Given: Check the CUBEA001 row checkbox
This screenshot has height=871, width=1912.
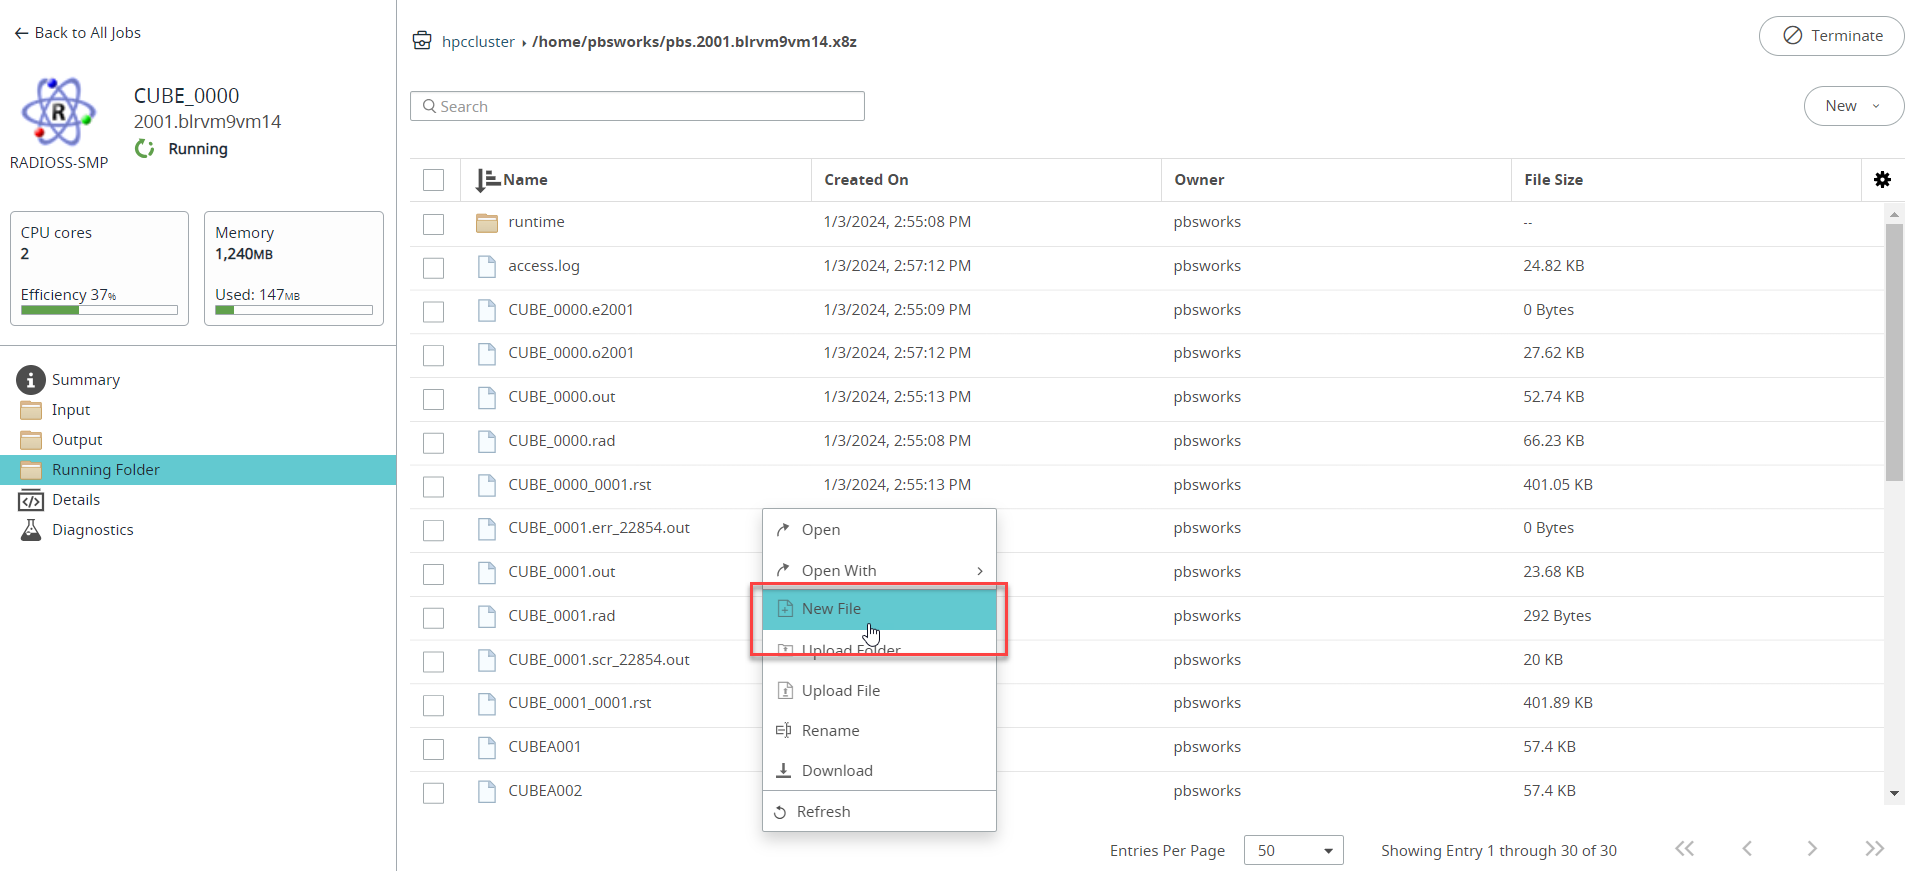Looking at the screenshot, I should (433, 749).
